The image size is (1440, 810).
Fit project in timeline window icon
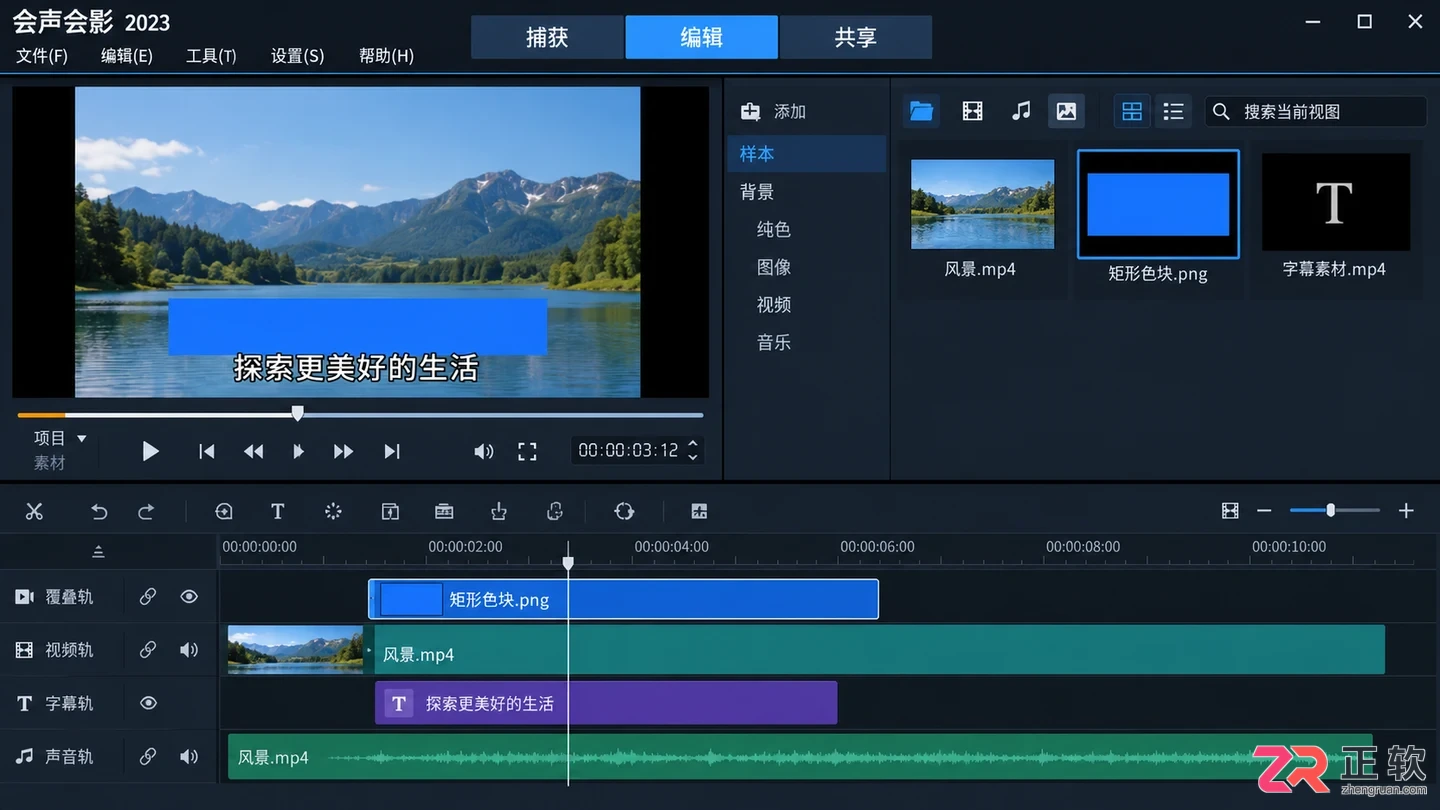(1230, 511)
